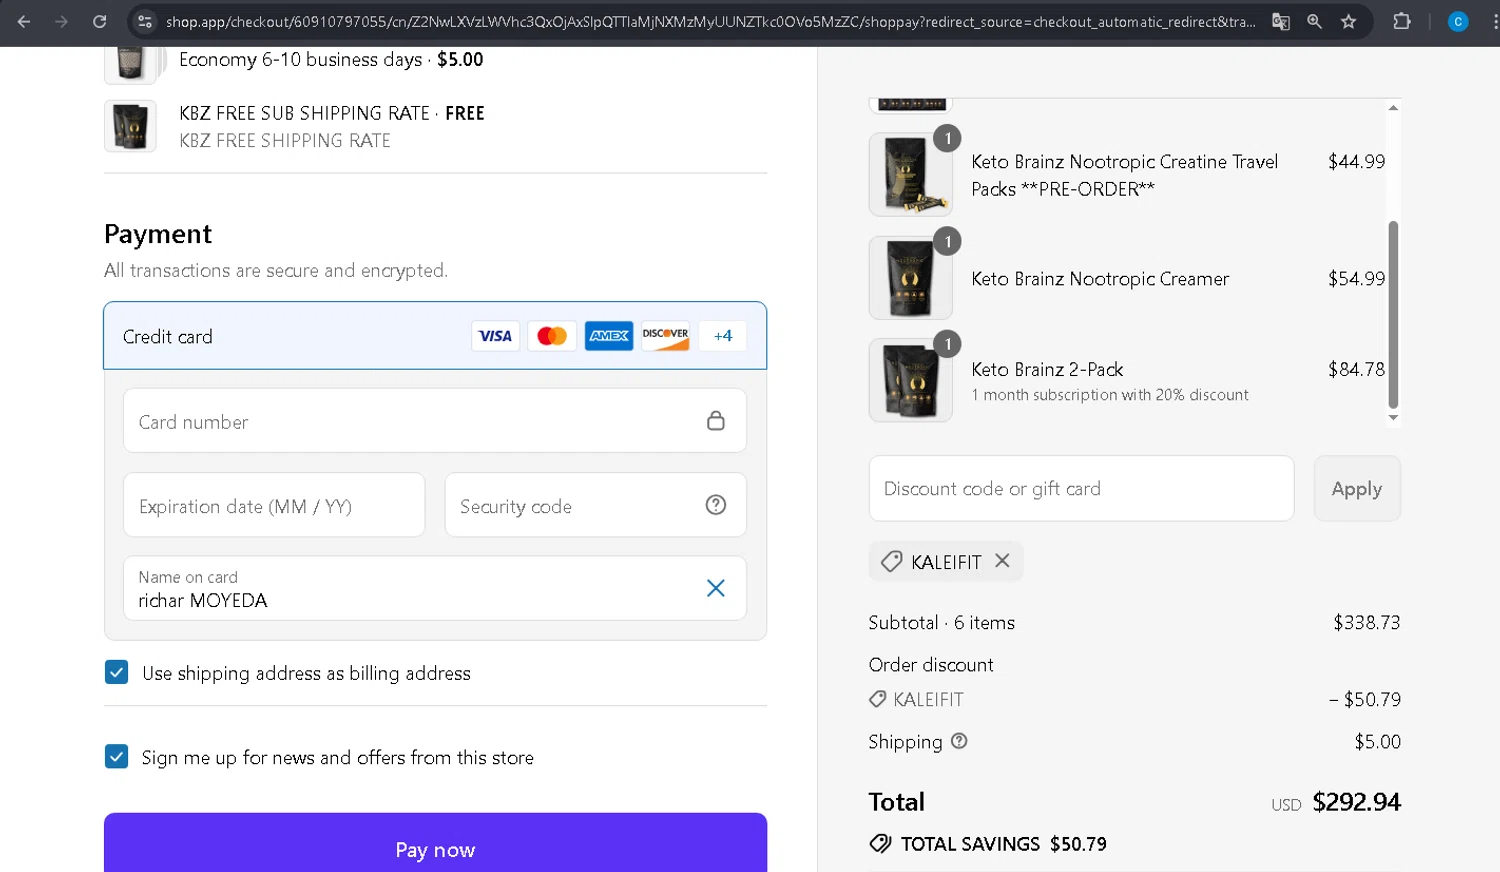Click the Discover card logo

click(665, 336)
